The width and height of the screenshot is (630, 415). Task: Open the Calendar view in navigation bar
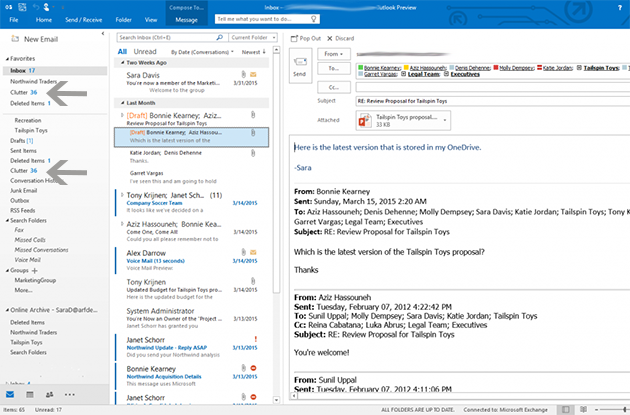click(30, 397)
